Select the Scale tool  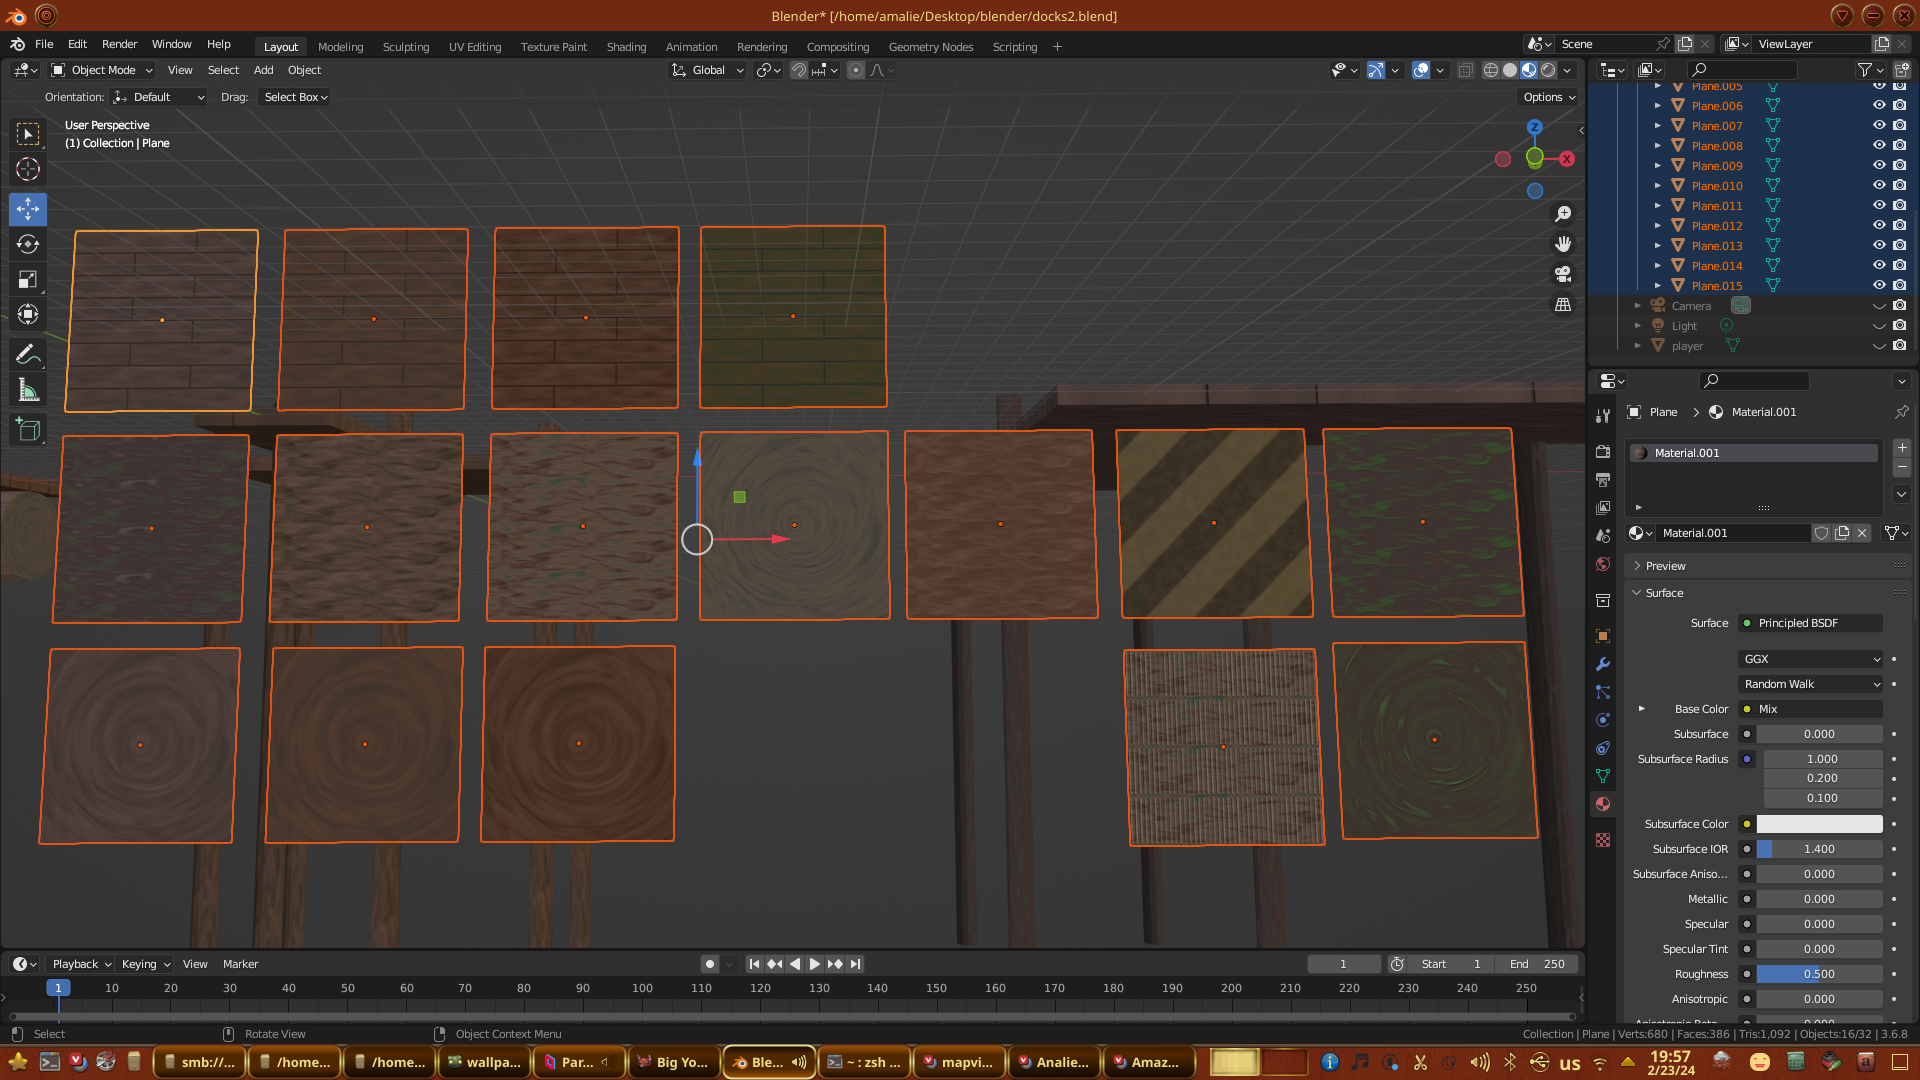point(28,280)
